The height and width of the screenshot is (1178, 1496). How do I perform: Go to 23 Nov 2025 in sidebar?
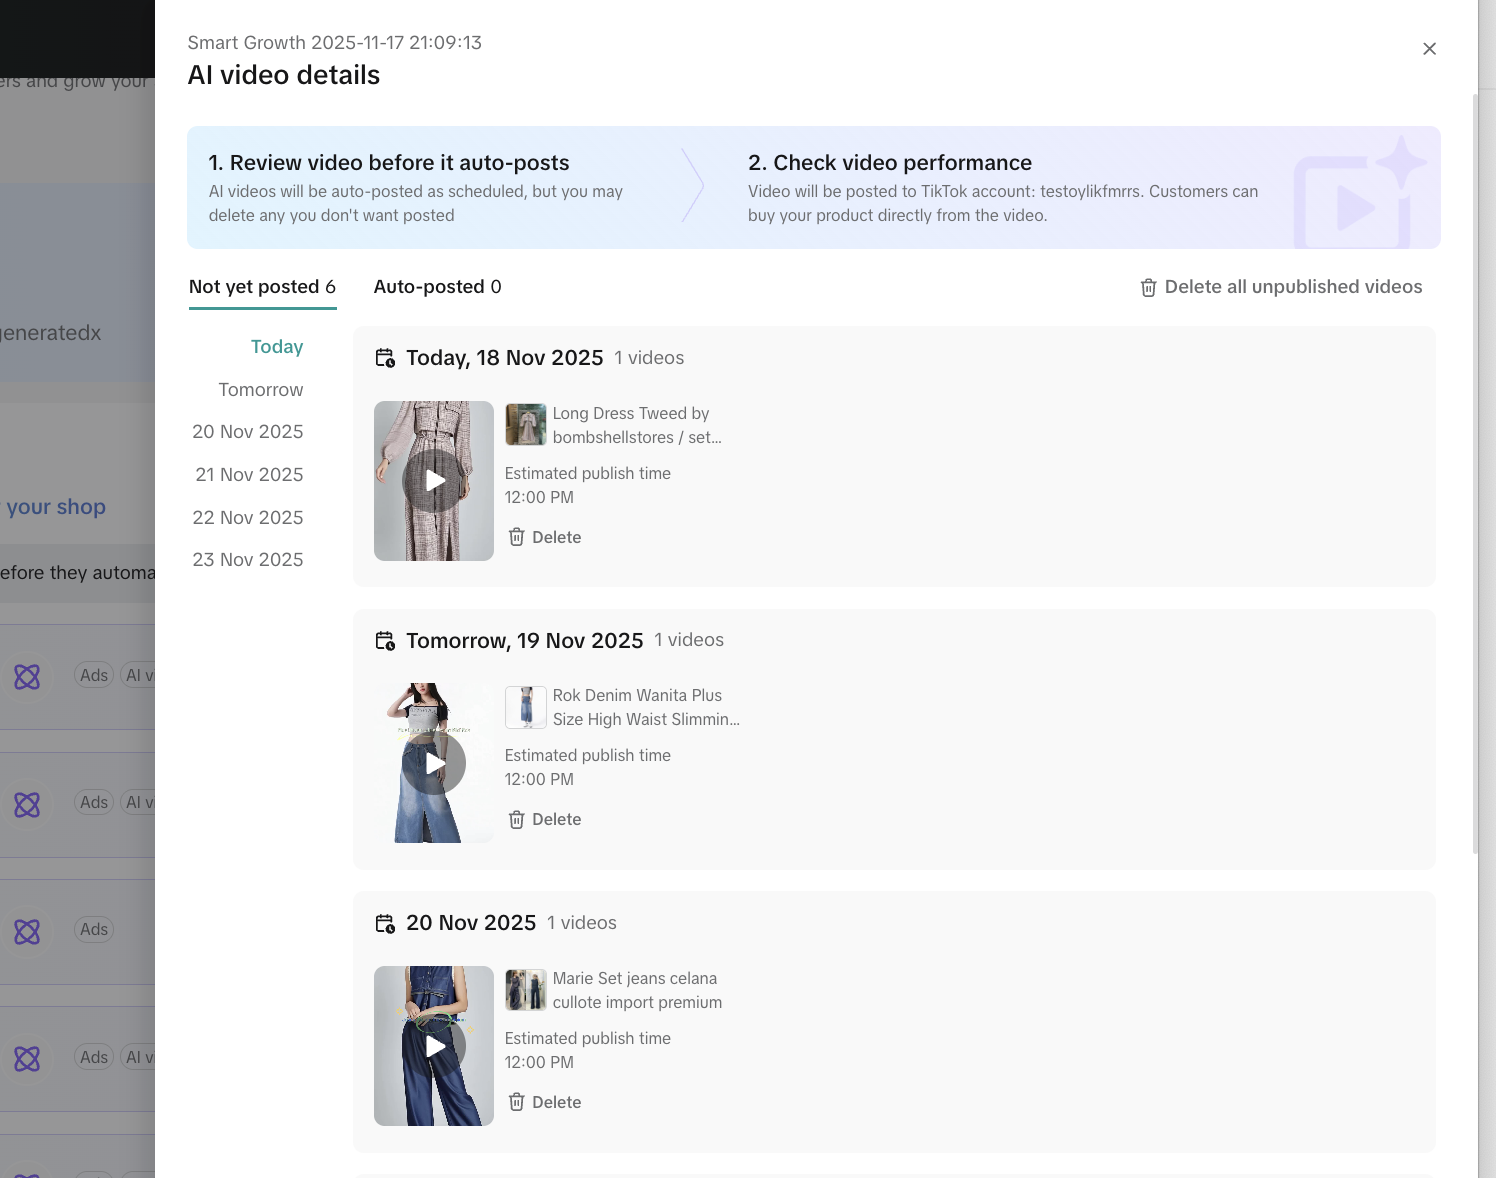click(247, 560)
